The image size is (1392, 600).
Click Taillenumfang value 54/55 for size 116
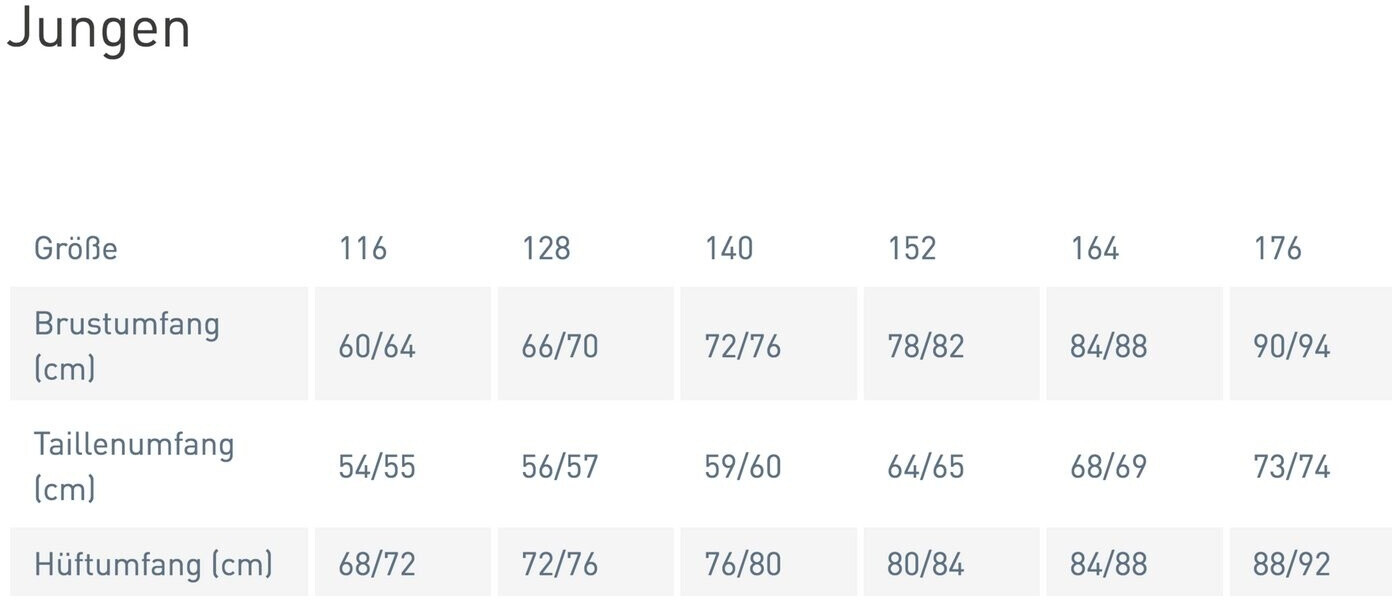click(x=377, y=466)
